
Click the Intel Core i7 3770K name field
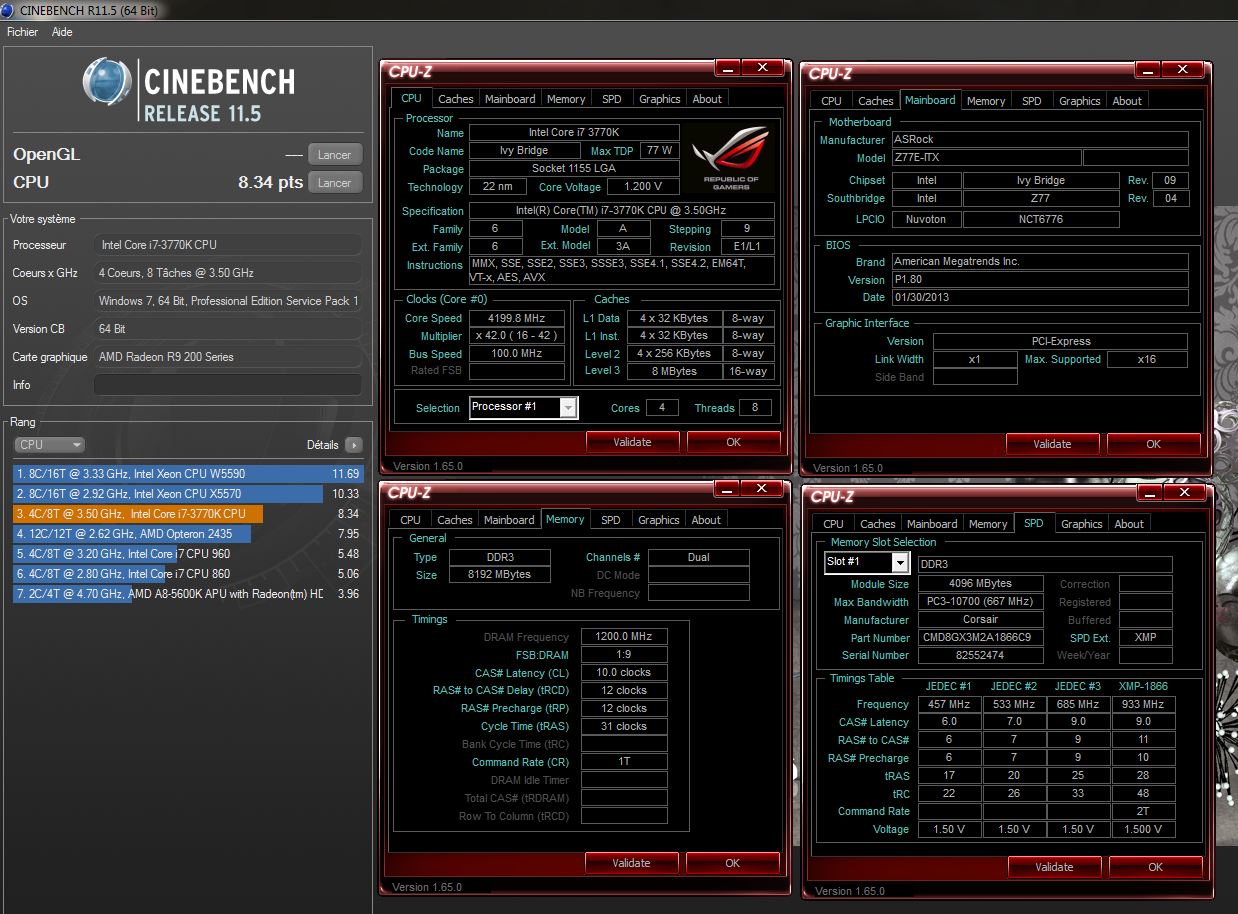574,132
